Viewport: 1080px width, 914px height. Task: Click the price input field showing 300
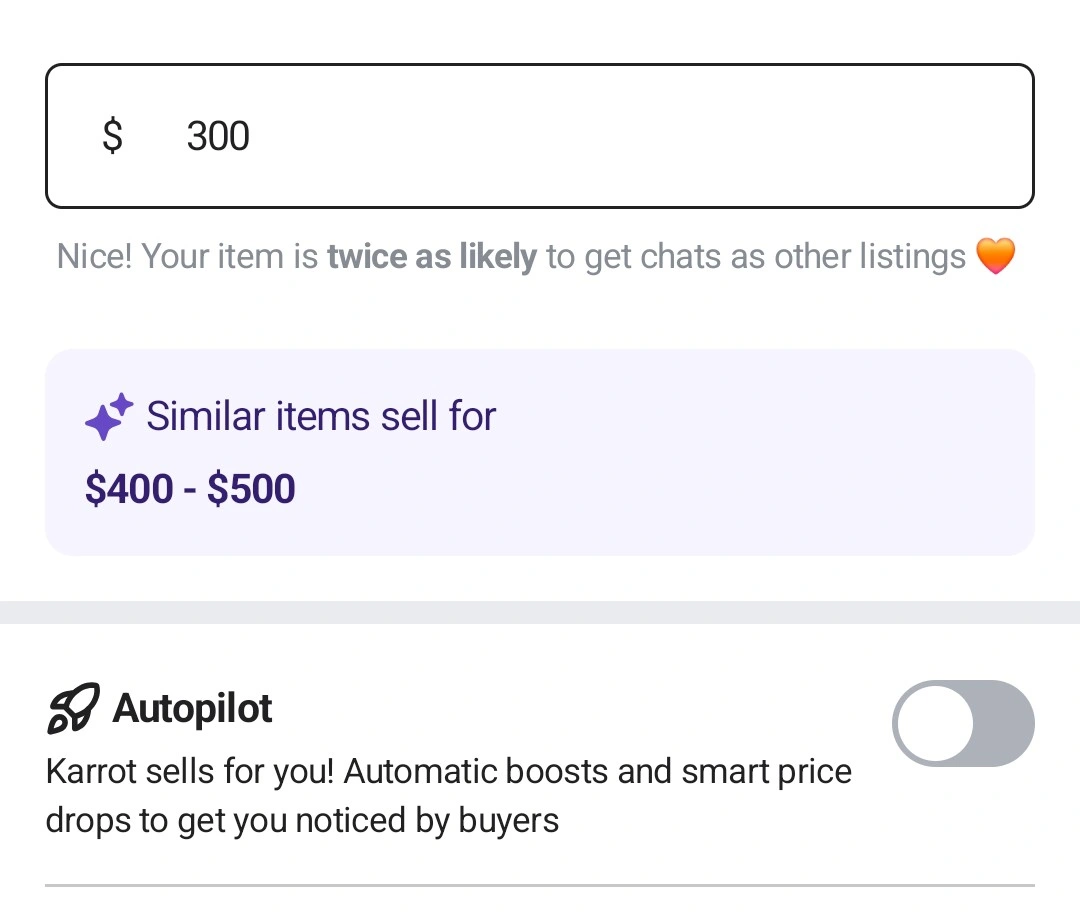coord(539,136)
